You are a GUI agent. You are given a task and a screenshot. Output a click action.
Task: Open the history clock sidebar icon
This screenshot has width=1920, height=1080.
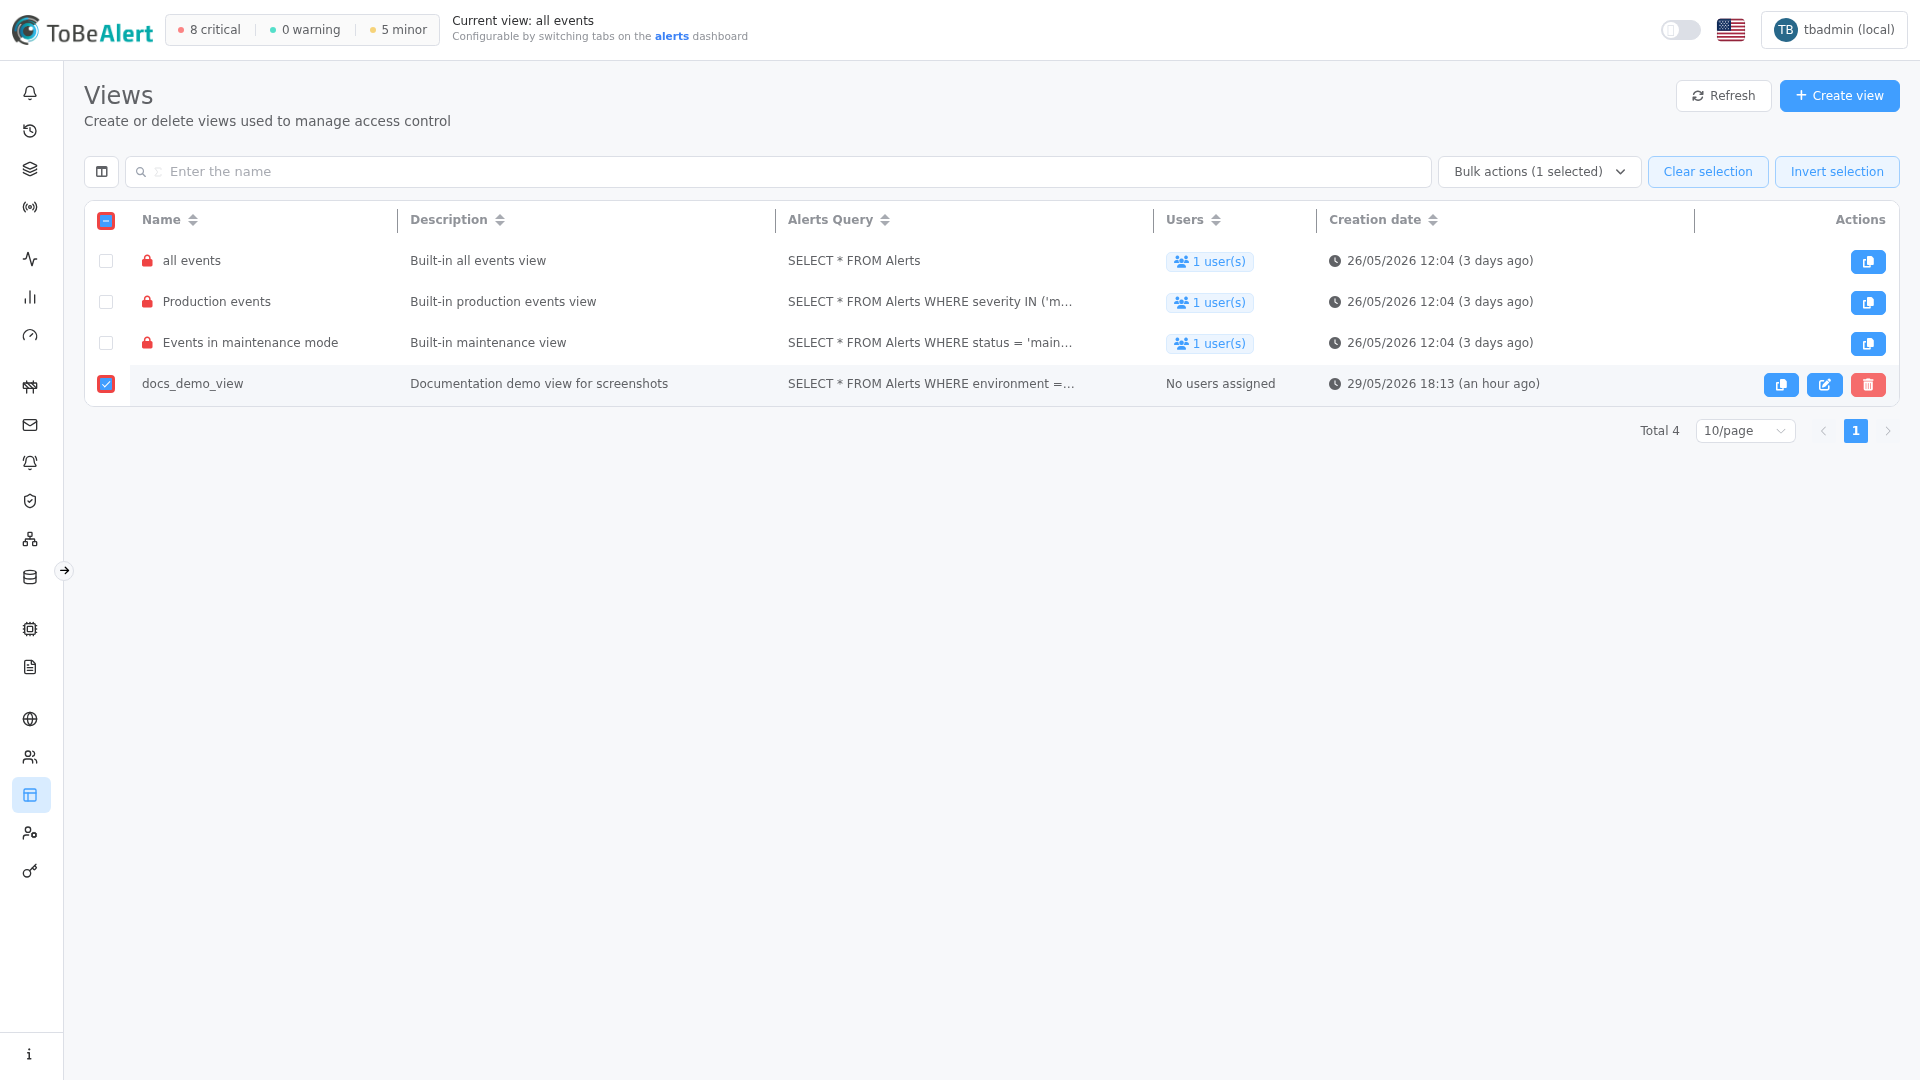(x=30, y=131)
